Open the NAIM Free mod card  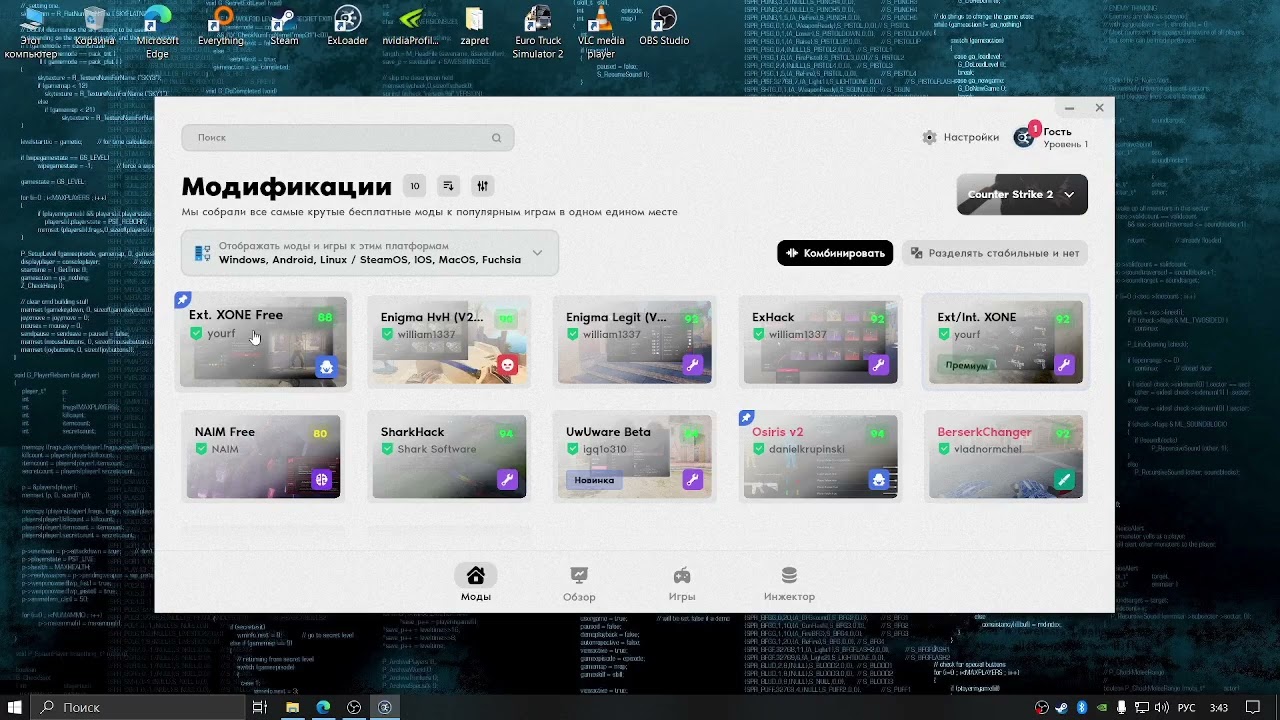coord(263,456)
